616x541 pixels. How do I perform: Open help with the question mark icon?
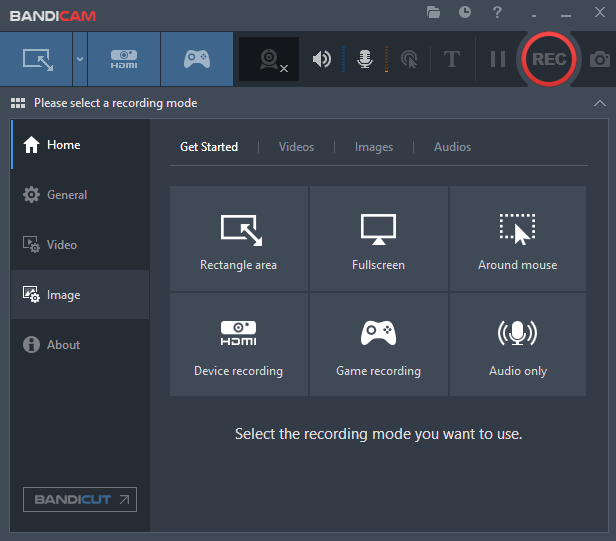(x=497, y=12)
